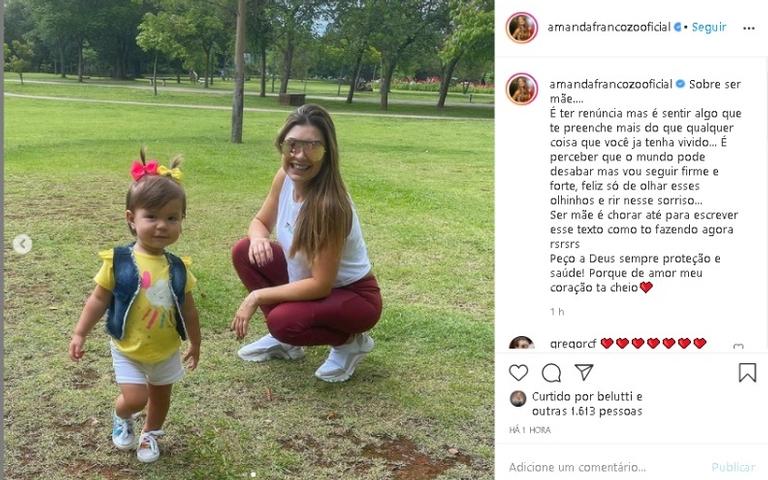Like the gregorcf comment with small heart
Screen dimensions: 768x480
click(739, 346)
